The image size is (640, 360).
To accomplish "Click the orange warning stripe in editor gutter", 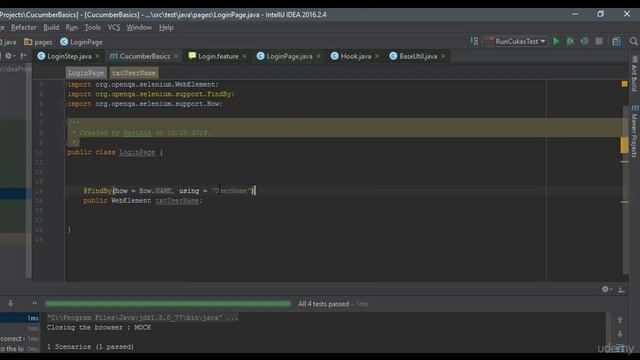I will pos(624,145).
